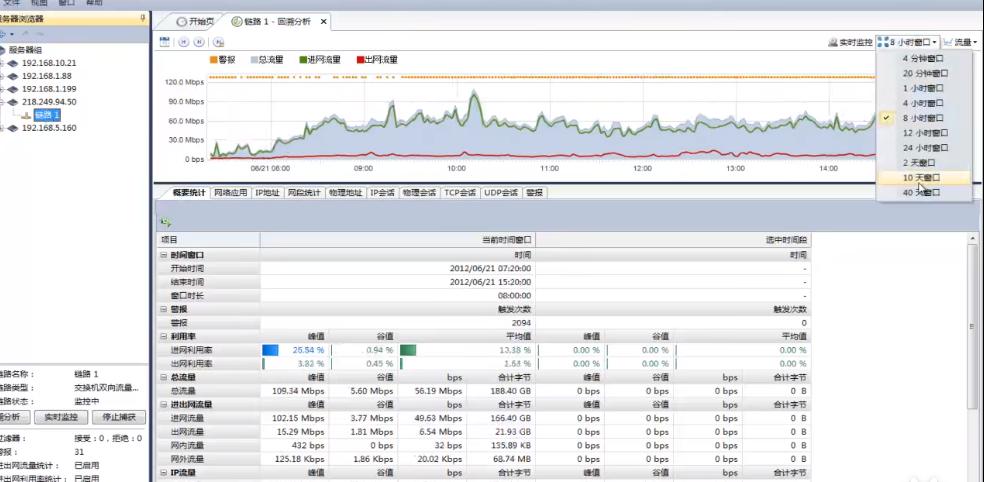Select the 192.168.10.21 server node
Viewport: 984px width, 482px height.
[46, 62]
